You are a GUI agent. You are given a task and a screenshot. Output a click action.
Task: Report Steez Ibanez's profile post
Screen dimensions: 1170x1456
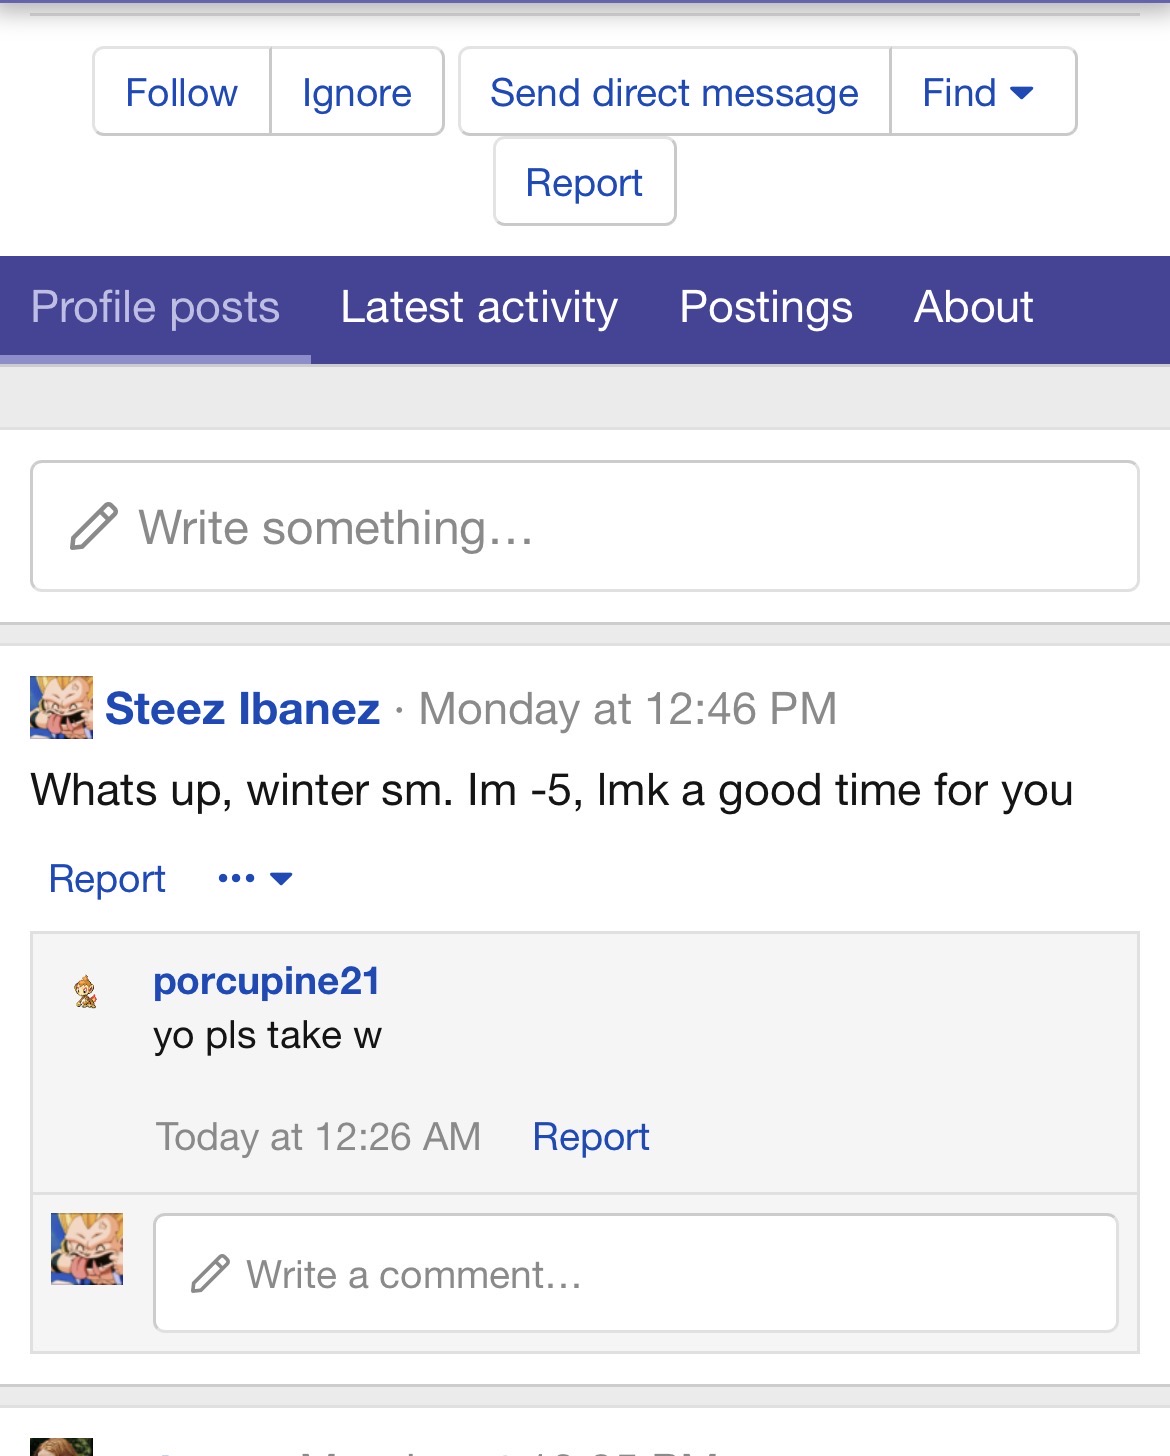click(x=107, y=879)
